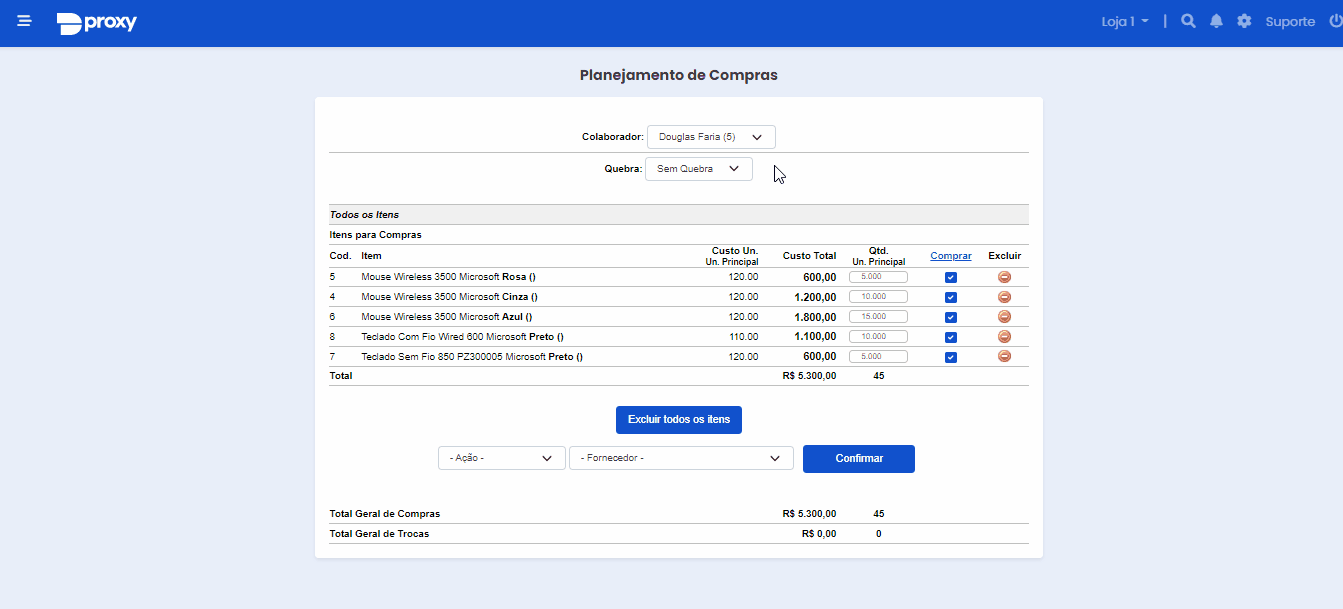Click the Total Geral de Trocas label
The image size is (1343, 609).
[x=380, y=534]
